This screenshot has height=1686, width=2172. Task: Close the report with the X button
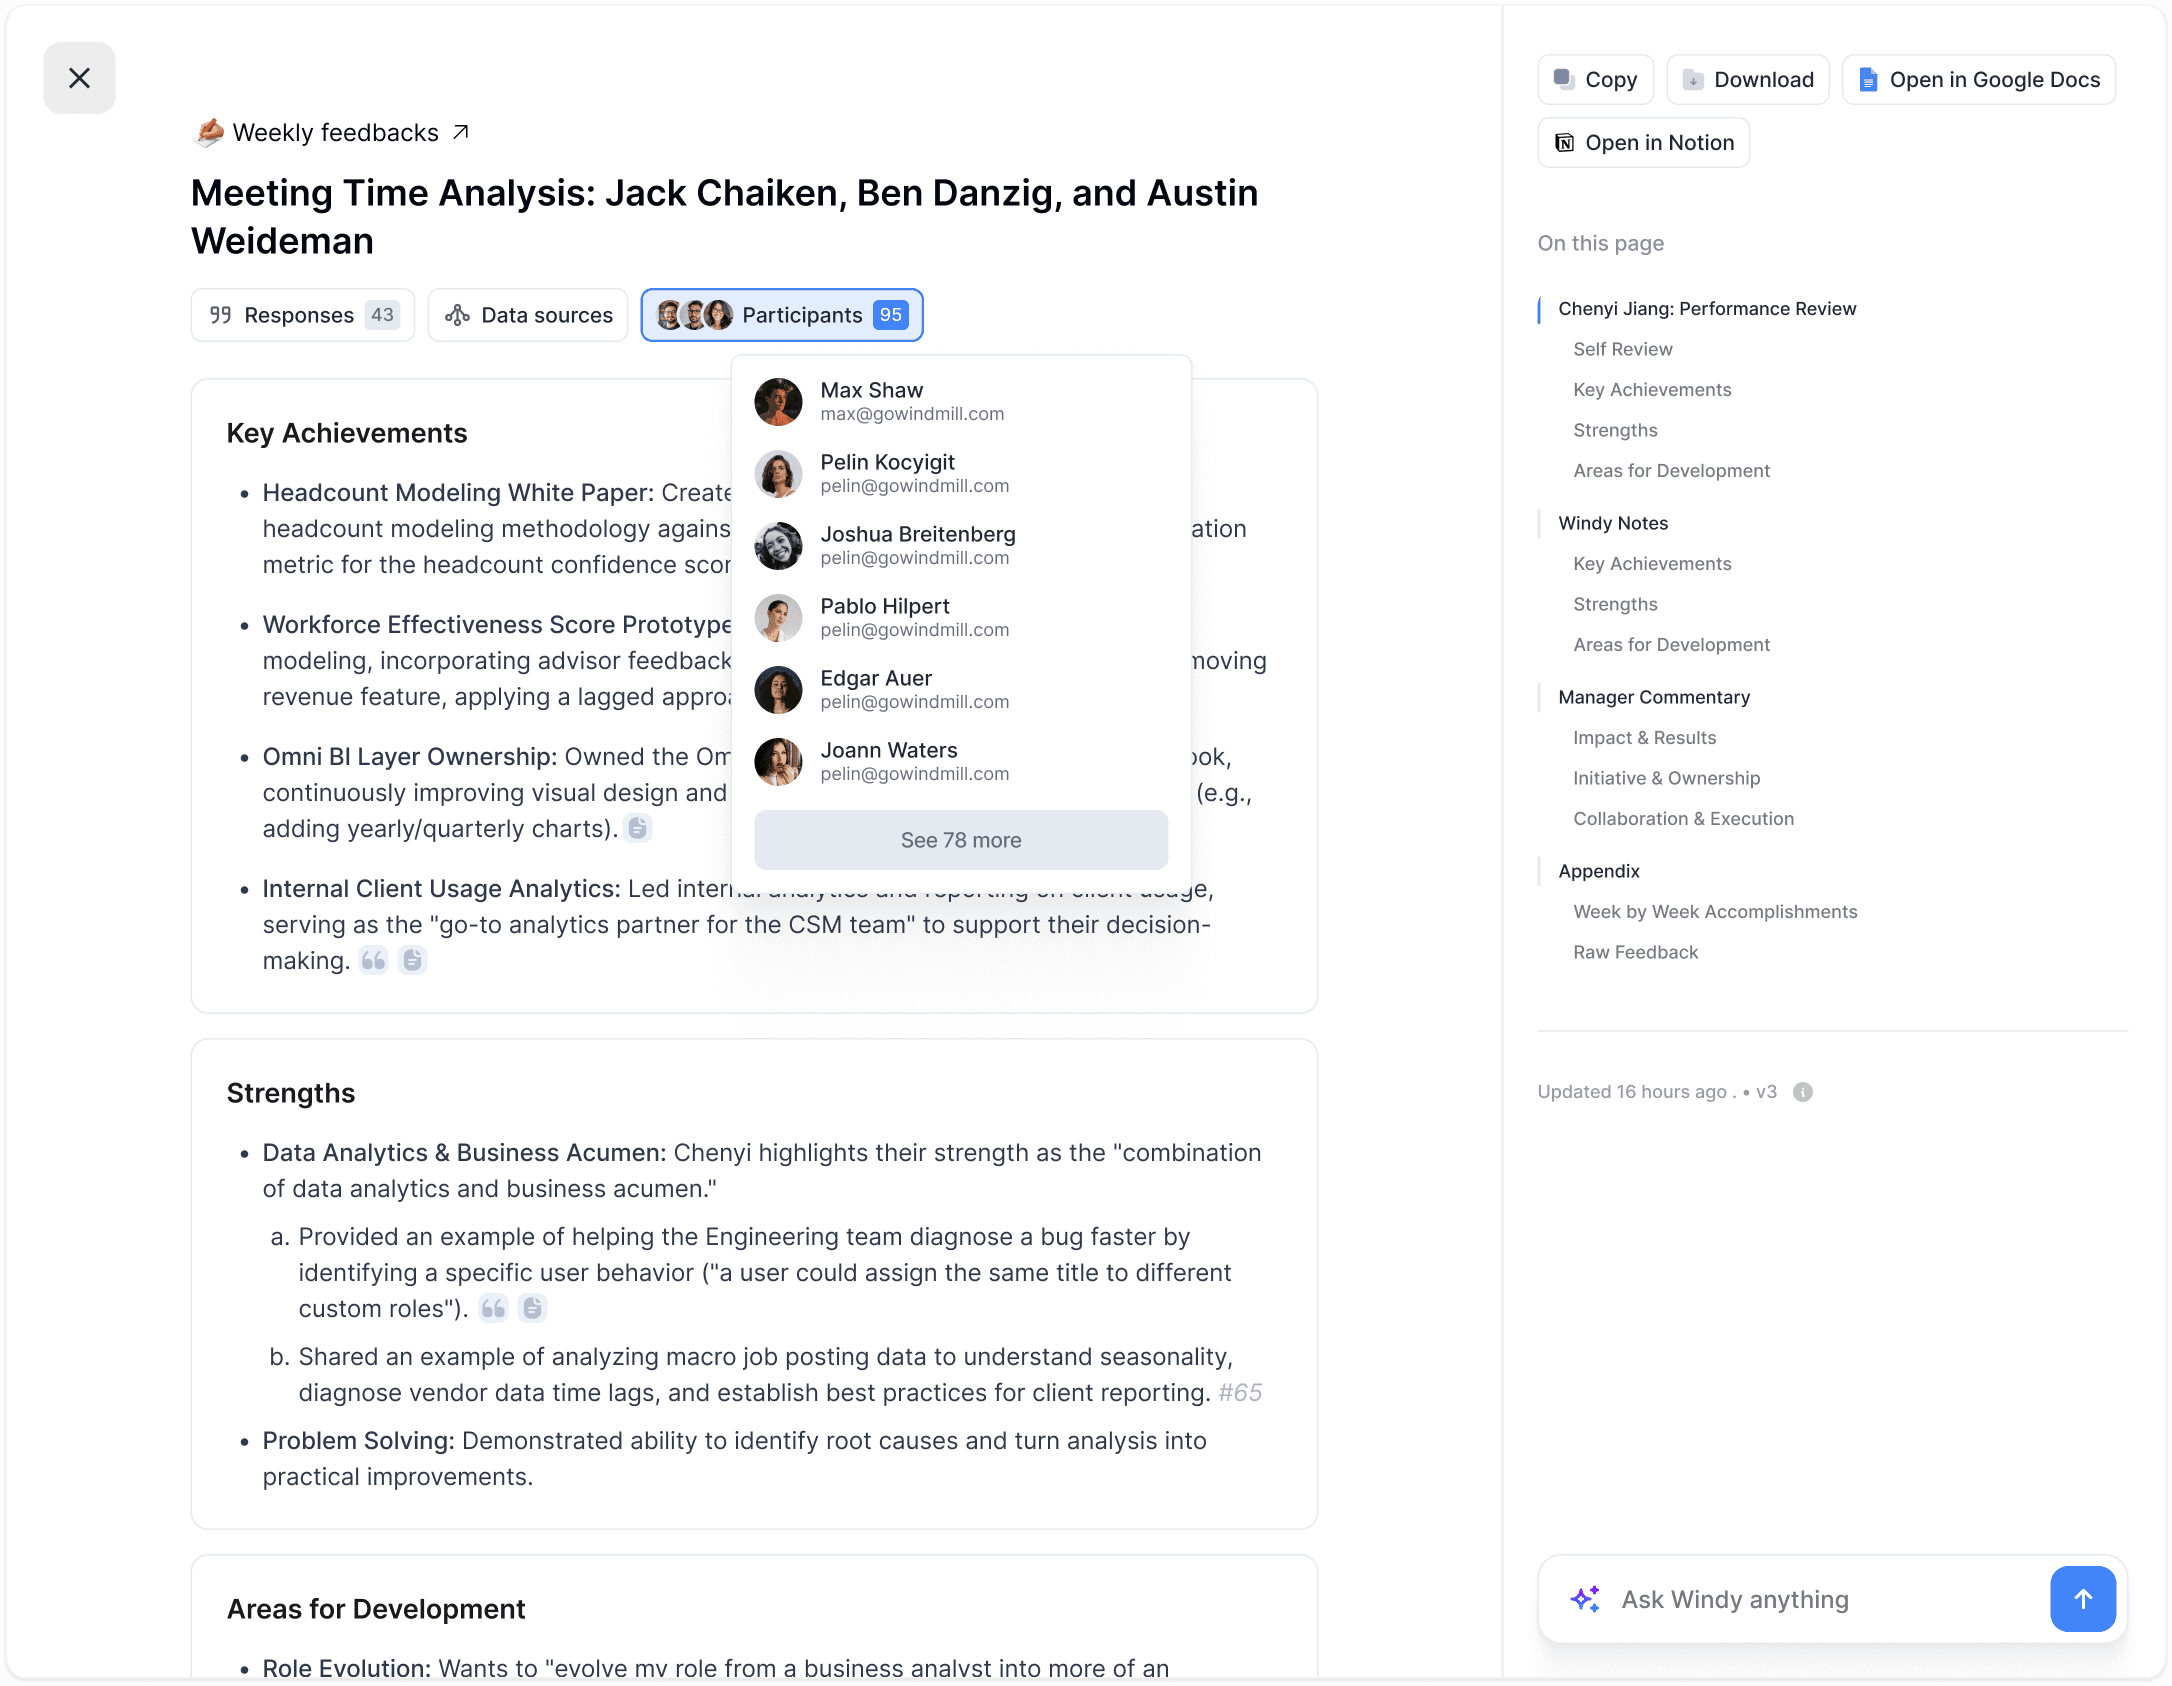(x=79, y=78)
